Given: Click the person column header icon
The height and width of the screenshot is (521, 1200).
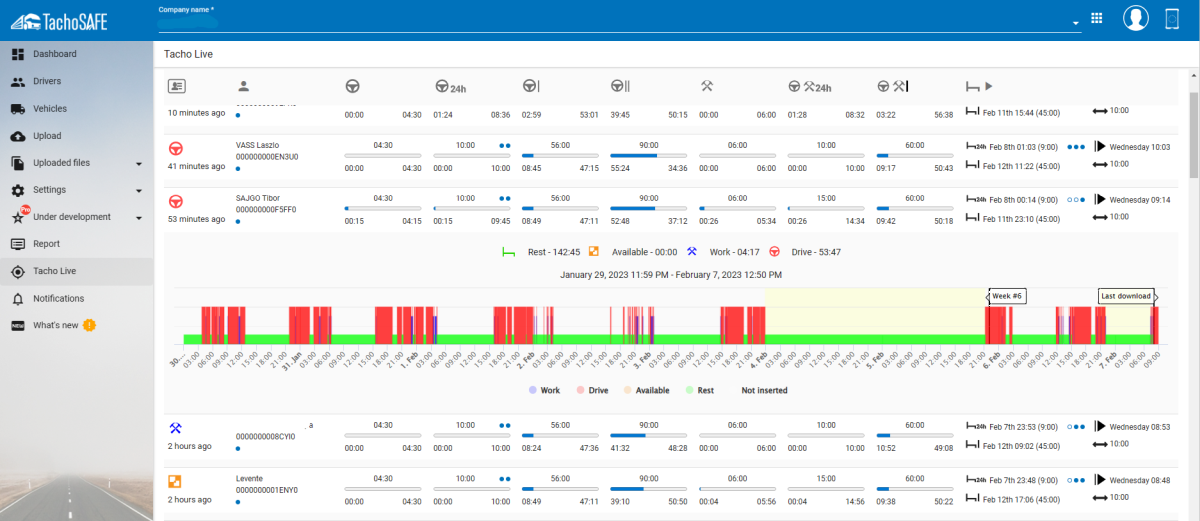Looking at the screenshot, I should 243,87.
